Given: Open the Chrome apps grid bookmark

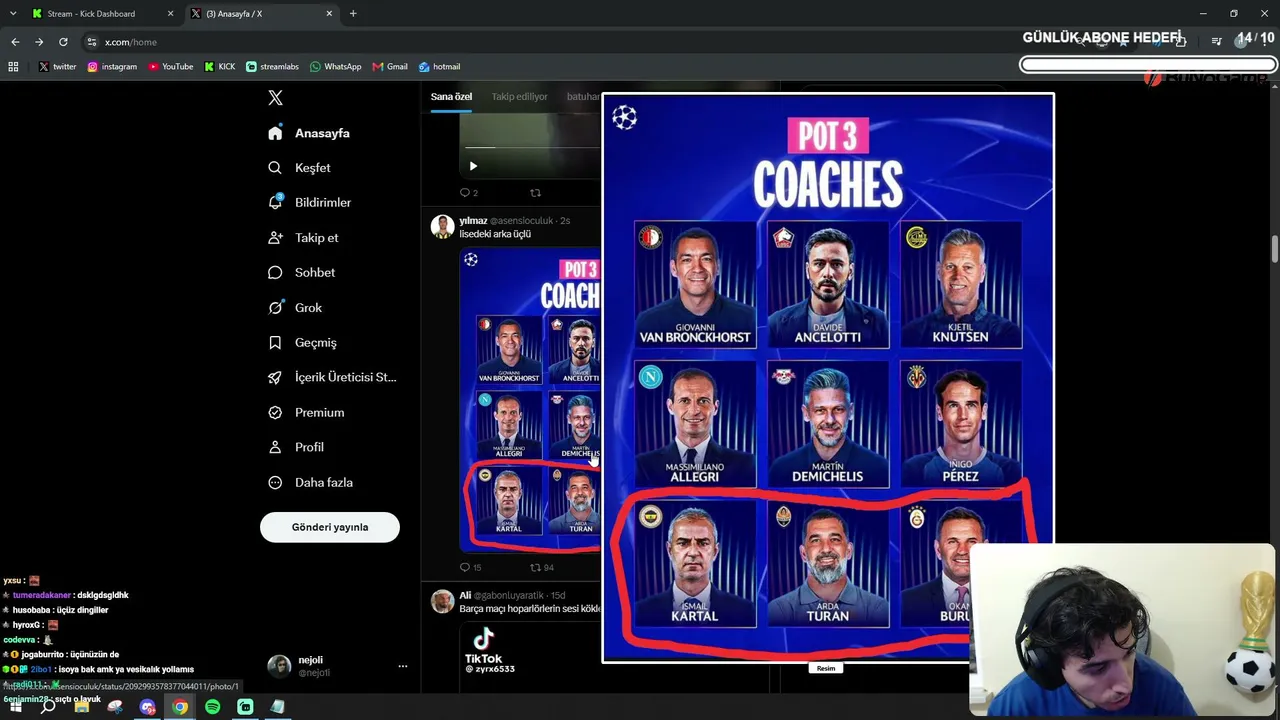Looking at the screenshot, I should click(x=13, y=67).
